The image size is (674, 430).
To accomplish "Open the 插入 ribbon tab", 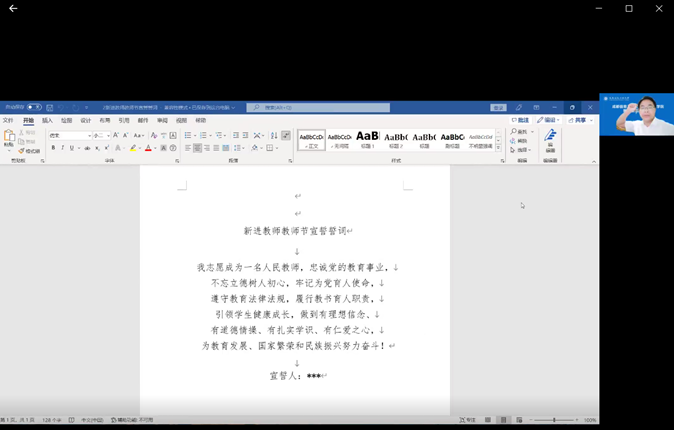I will pos(47,120).
